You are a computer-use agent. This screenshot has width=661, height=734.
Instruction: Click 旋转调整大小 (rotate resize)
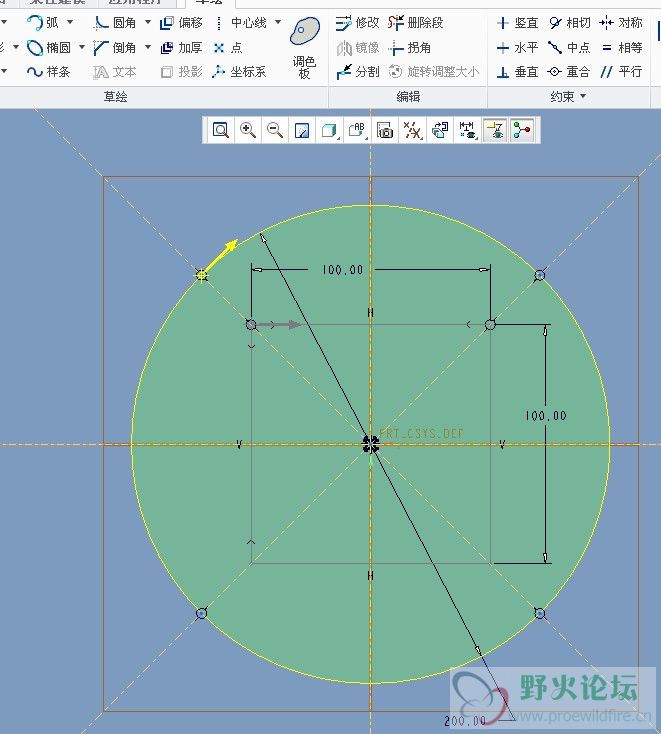434,72
